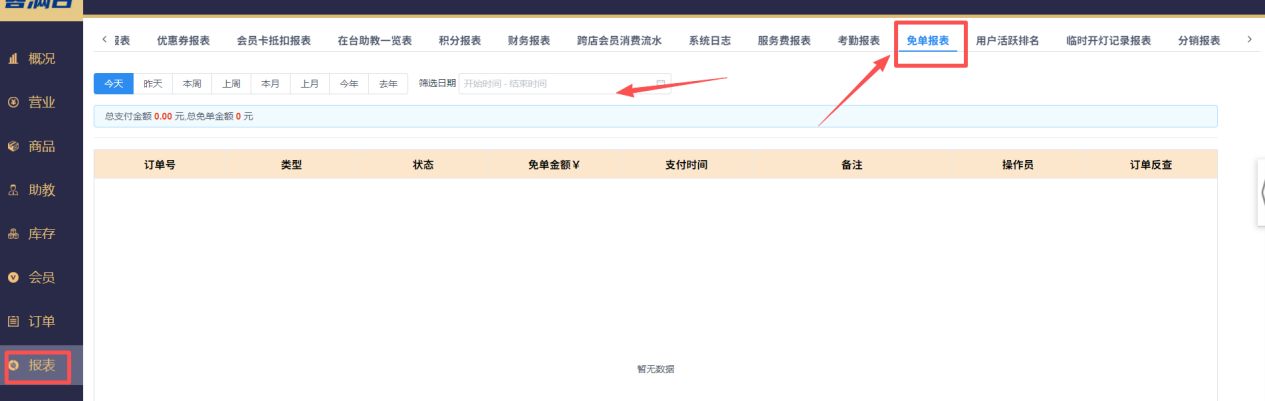Select the 今年 date range
The width and height of the screenshot is (1265, 401).
coord(349,84)
